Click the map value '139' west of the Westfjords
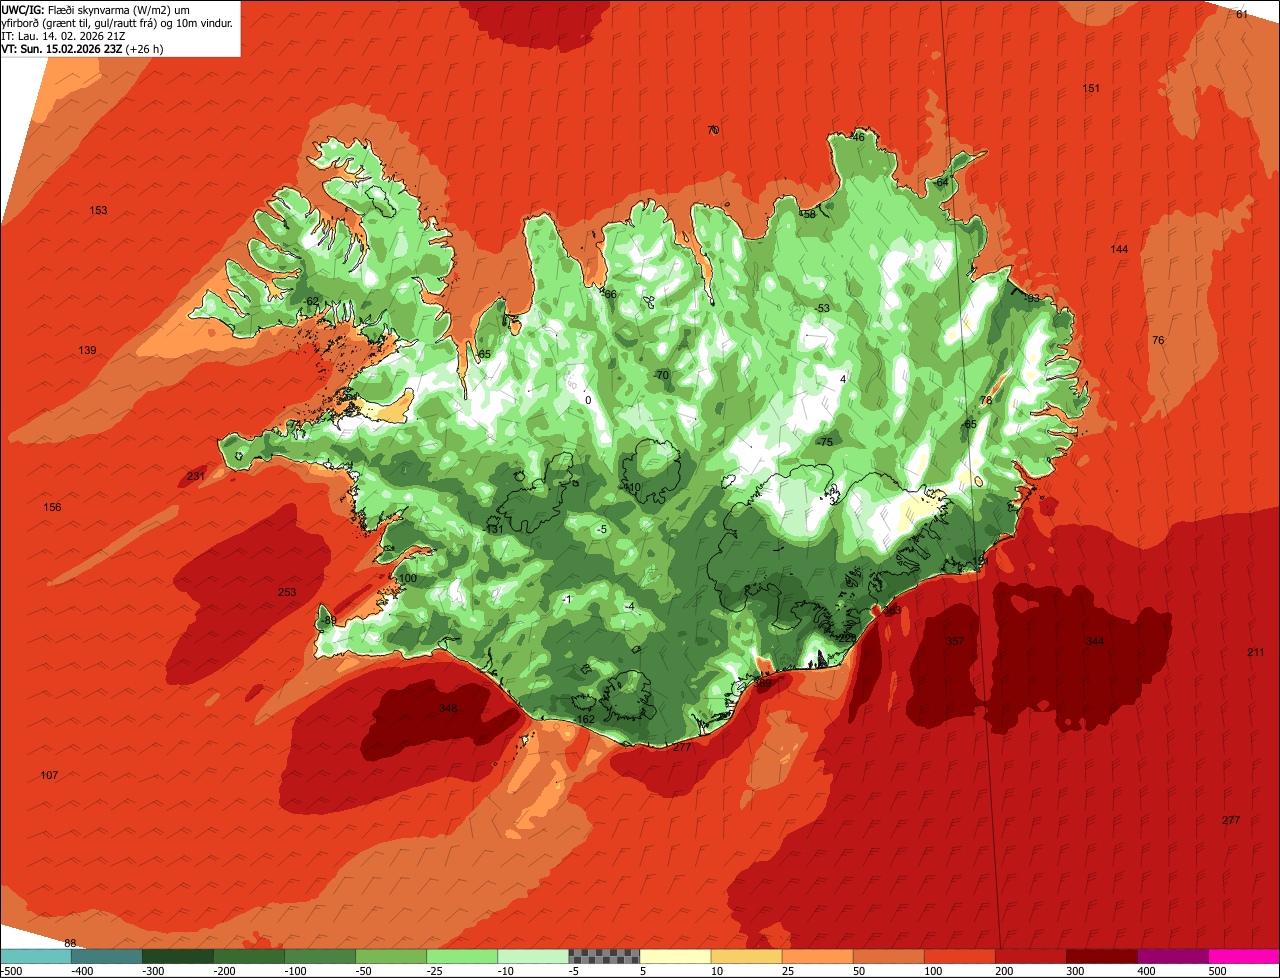The width and height of the screenshot is (1280, 978). point(88,350)
